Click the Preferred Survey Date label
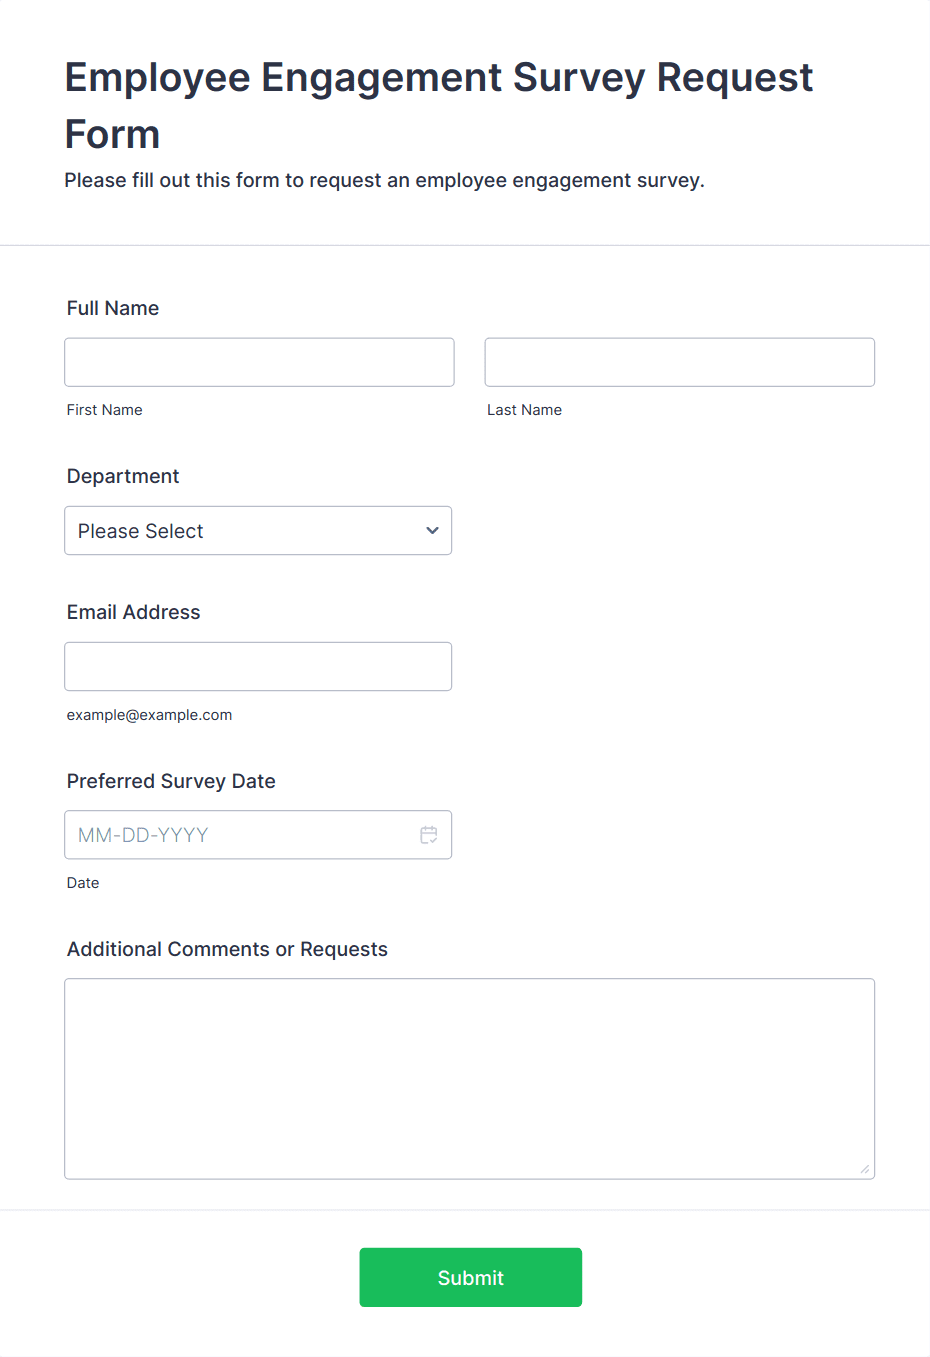The width and height of the screenshot is (930, 1357). coord(171,781)
